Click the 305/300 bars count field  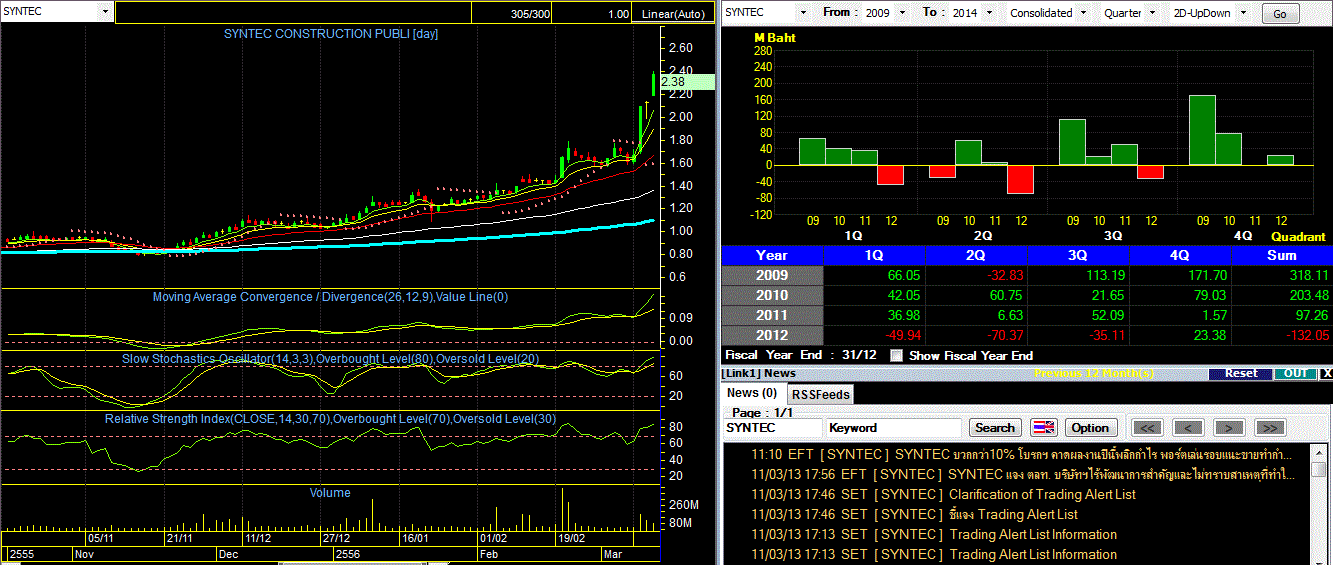point(511,13)
